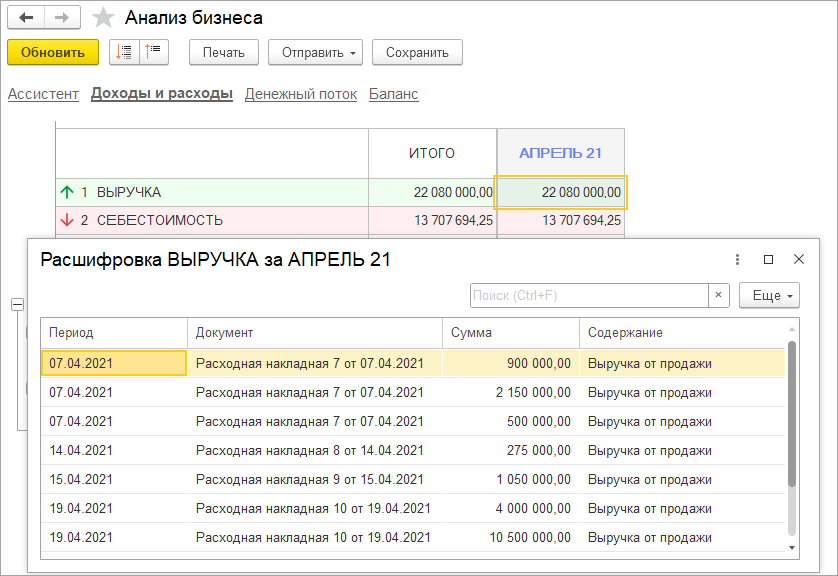Image resolution: width=838 pixels, height=576 pixels.
Task: Open the Отправить dropdown
Action: coord(320,52)
